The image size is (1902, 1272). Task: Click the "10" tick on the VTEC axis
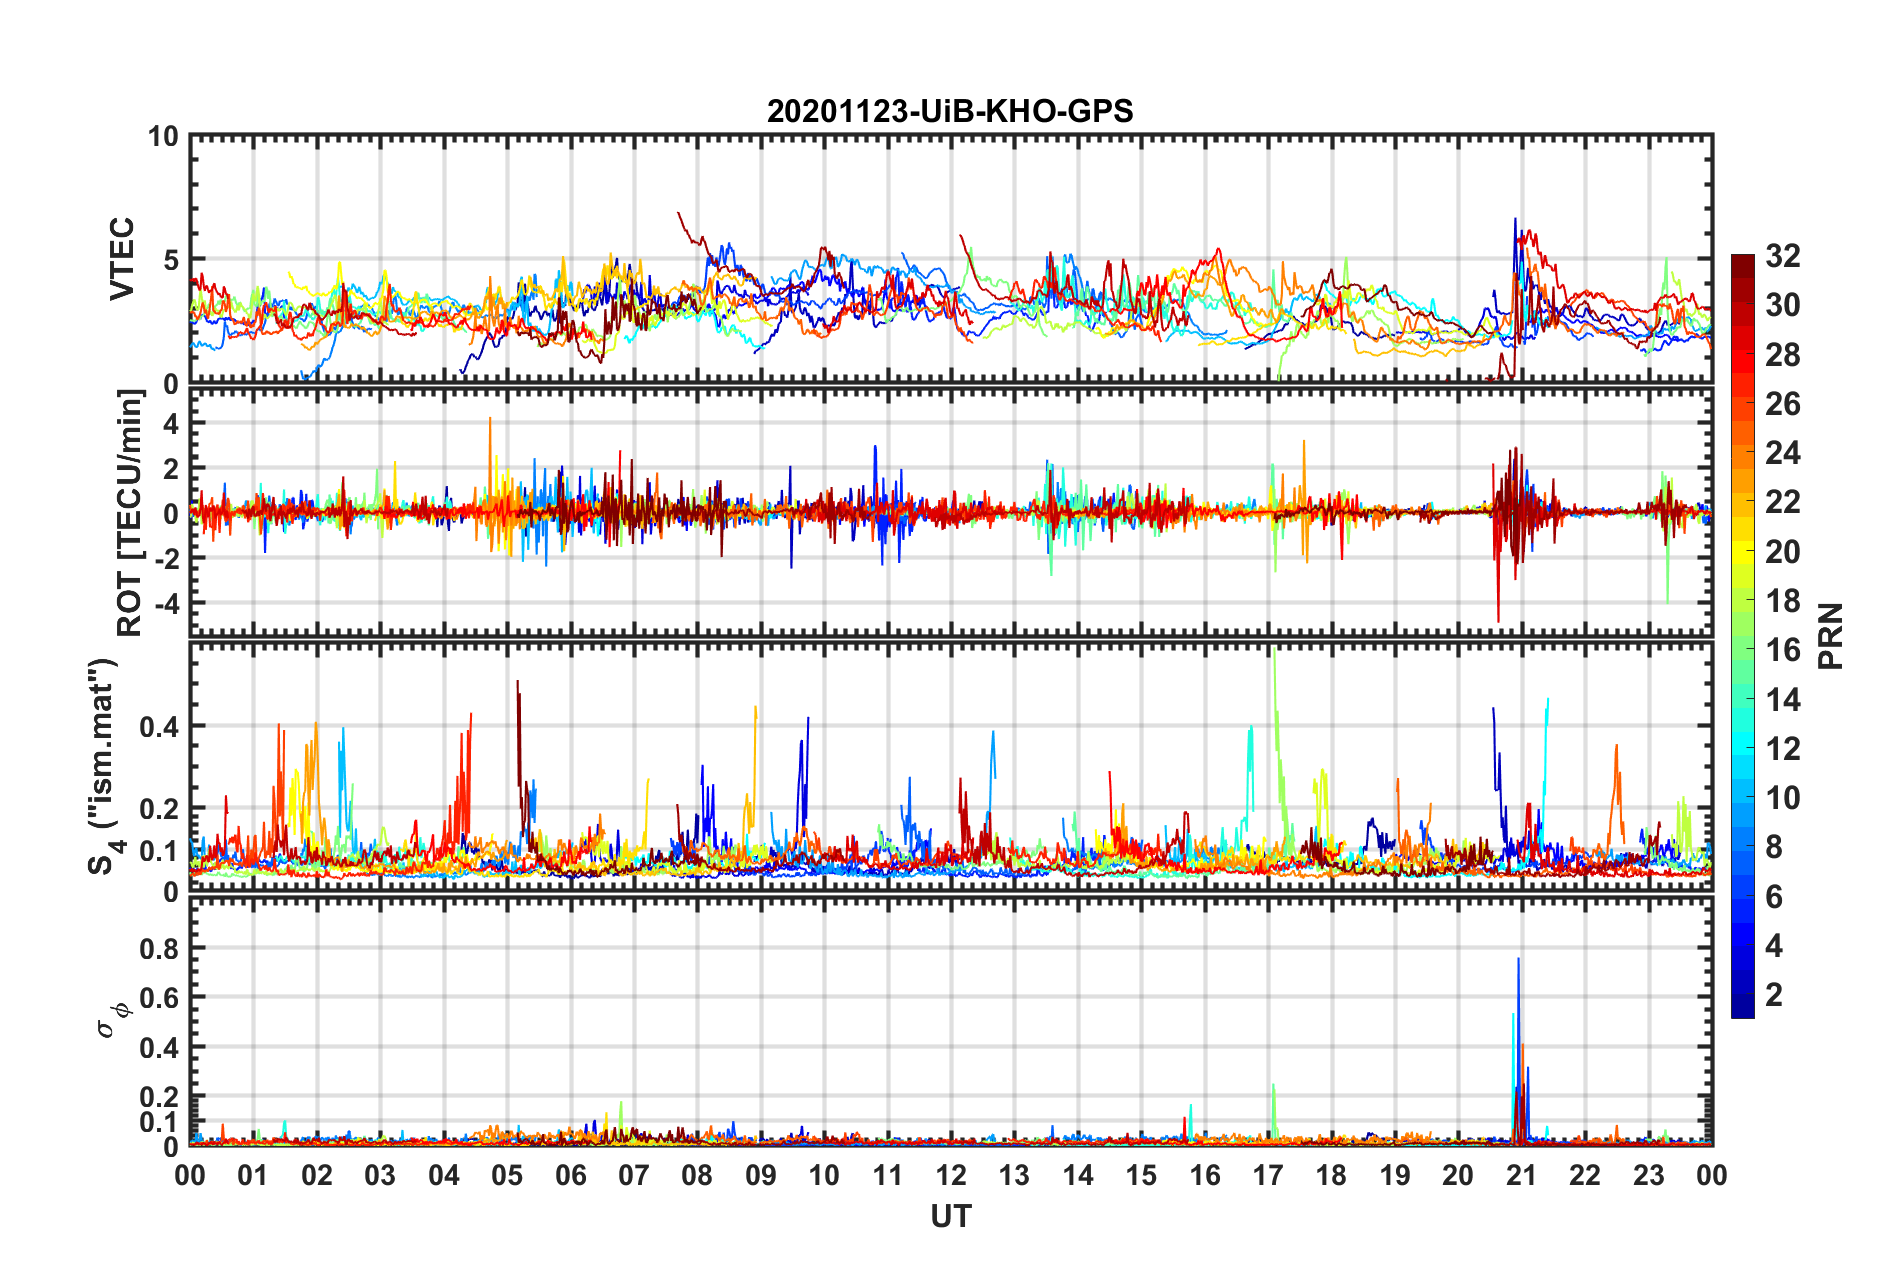coord(163,136)
